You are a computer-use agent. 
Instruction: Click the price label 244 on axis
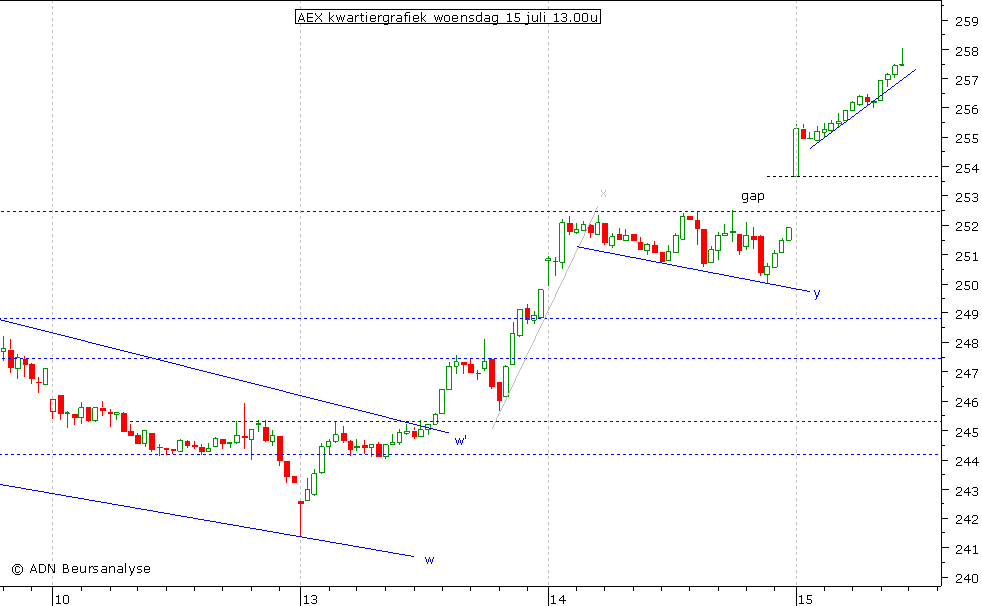point(966,461)
